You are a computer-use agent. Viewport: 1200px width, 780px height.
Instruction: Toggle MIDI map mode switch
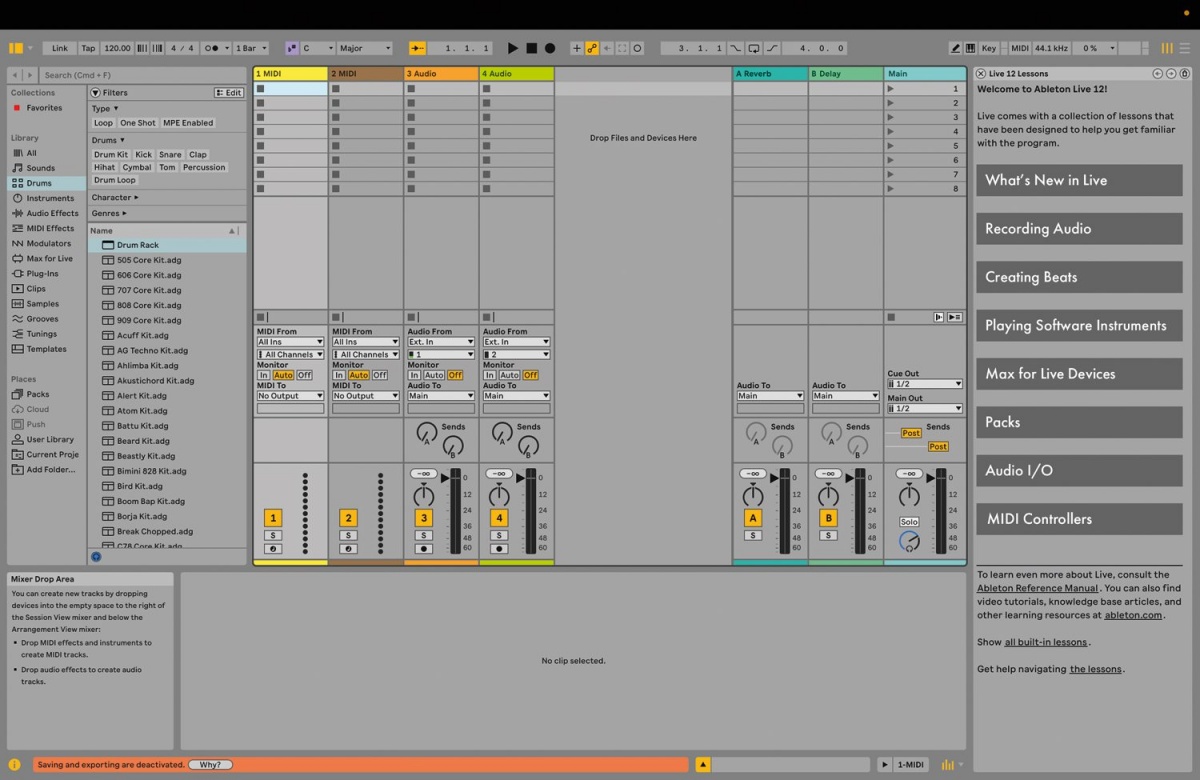[1019, 48]
